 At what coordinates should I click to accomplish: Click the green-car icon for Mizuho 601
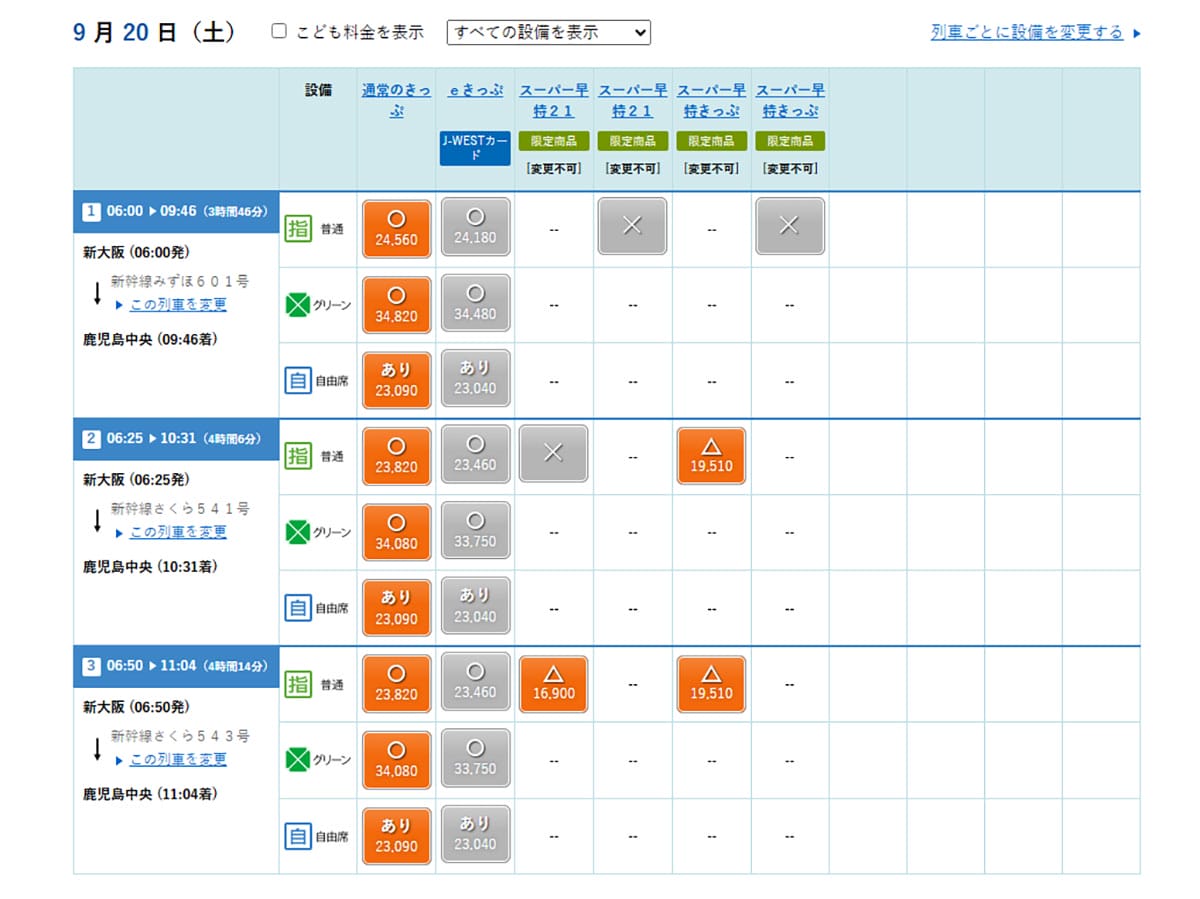point(298,305)
